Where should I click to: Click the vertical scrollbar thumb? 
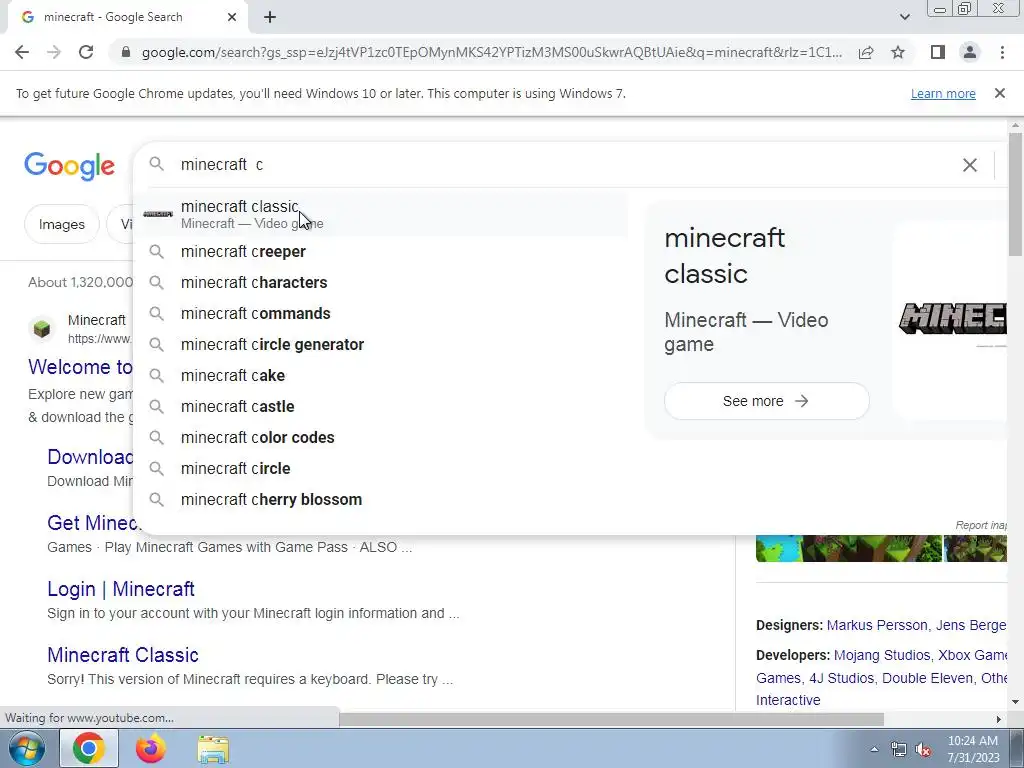tap(1015, 194)
